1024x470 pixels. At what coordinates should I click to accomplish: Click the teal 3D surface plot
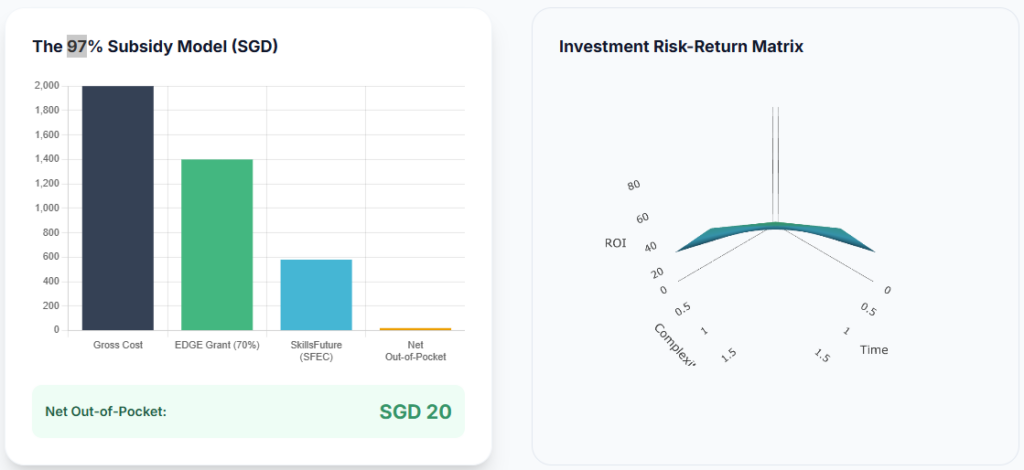775,236
